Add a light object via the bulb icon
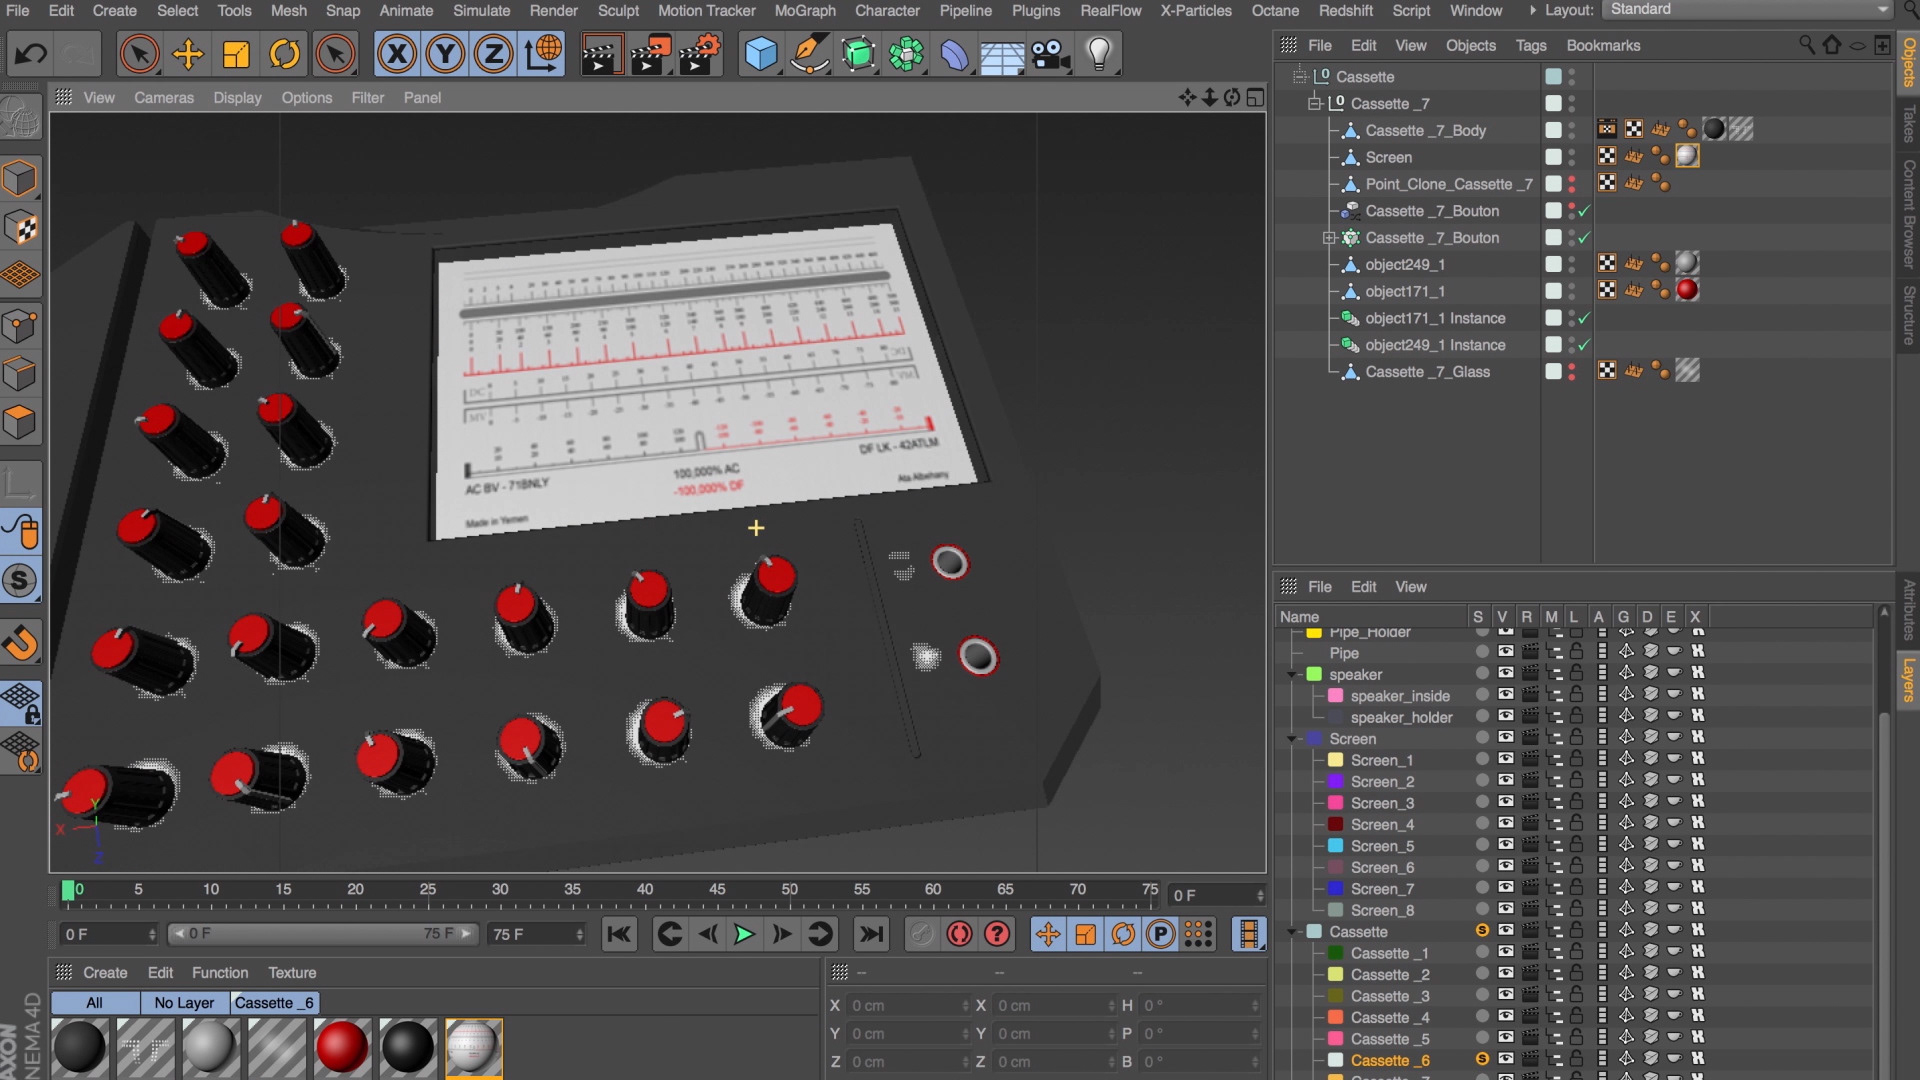 [x=1098, y=54]
